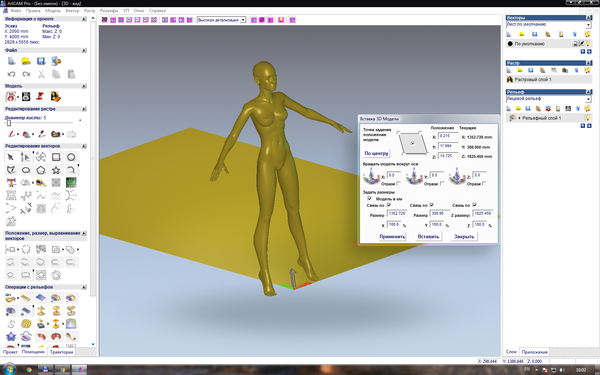Click the Закрыть button in dialog
Viewport: 600px width, 375px height.
[464, 236]
